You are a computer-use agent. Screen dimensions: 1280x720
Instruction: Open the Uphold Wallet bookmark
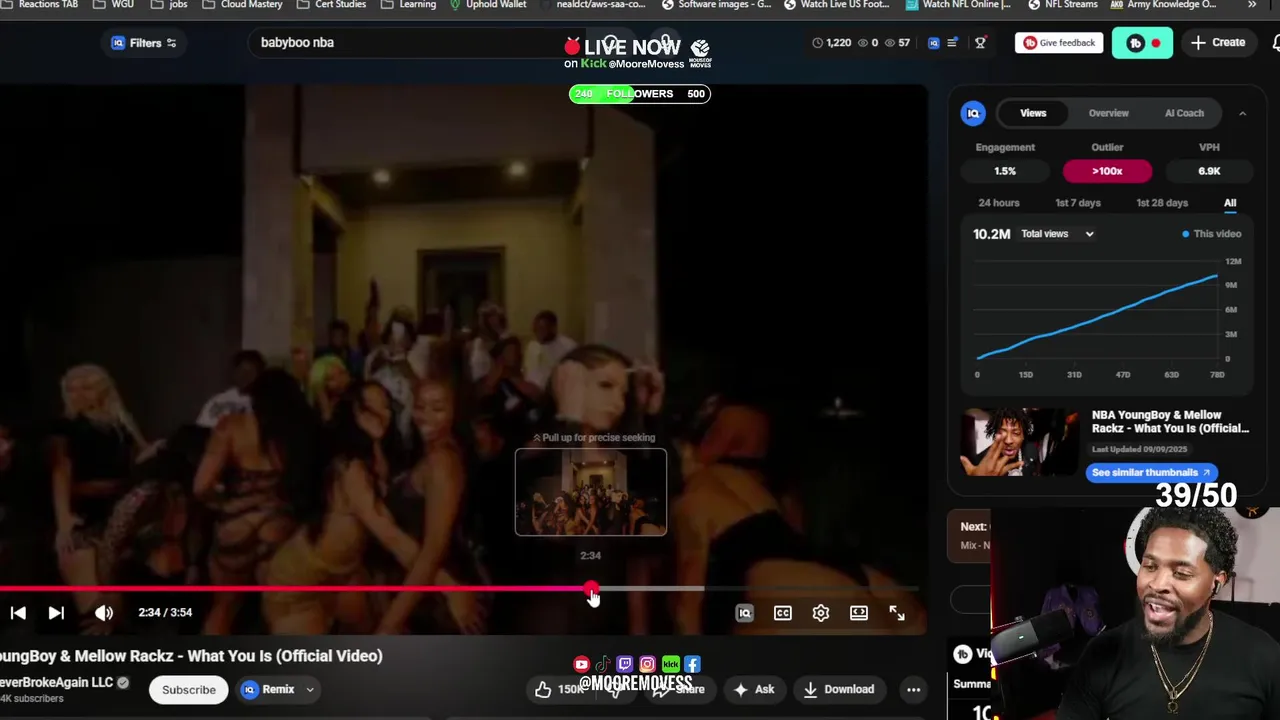point(487,5)
